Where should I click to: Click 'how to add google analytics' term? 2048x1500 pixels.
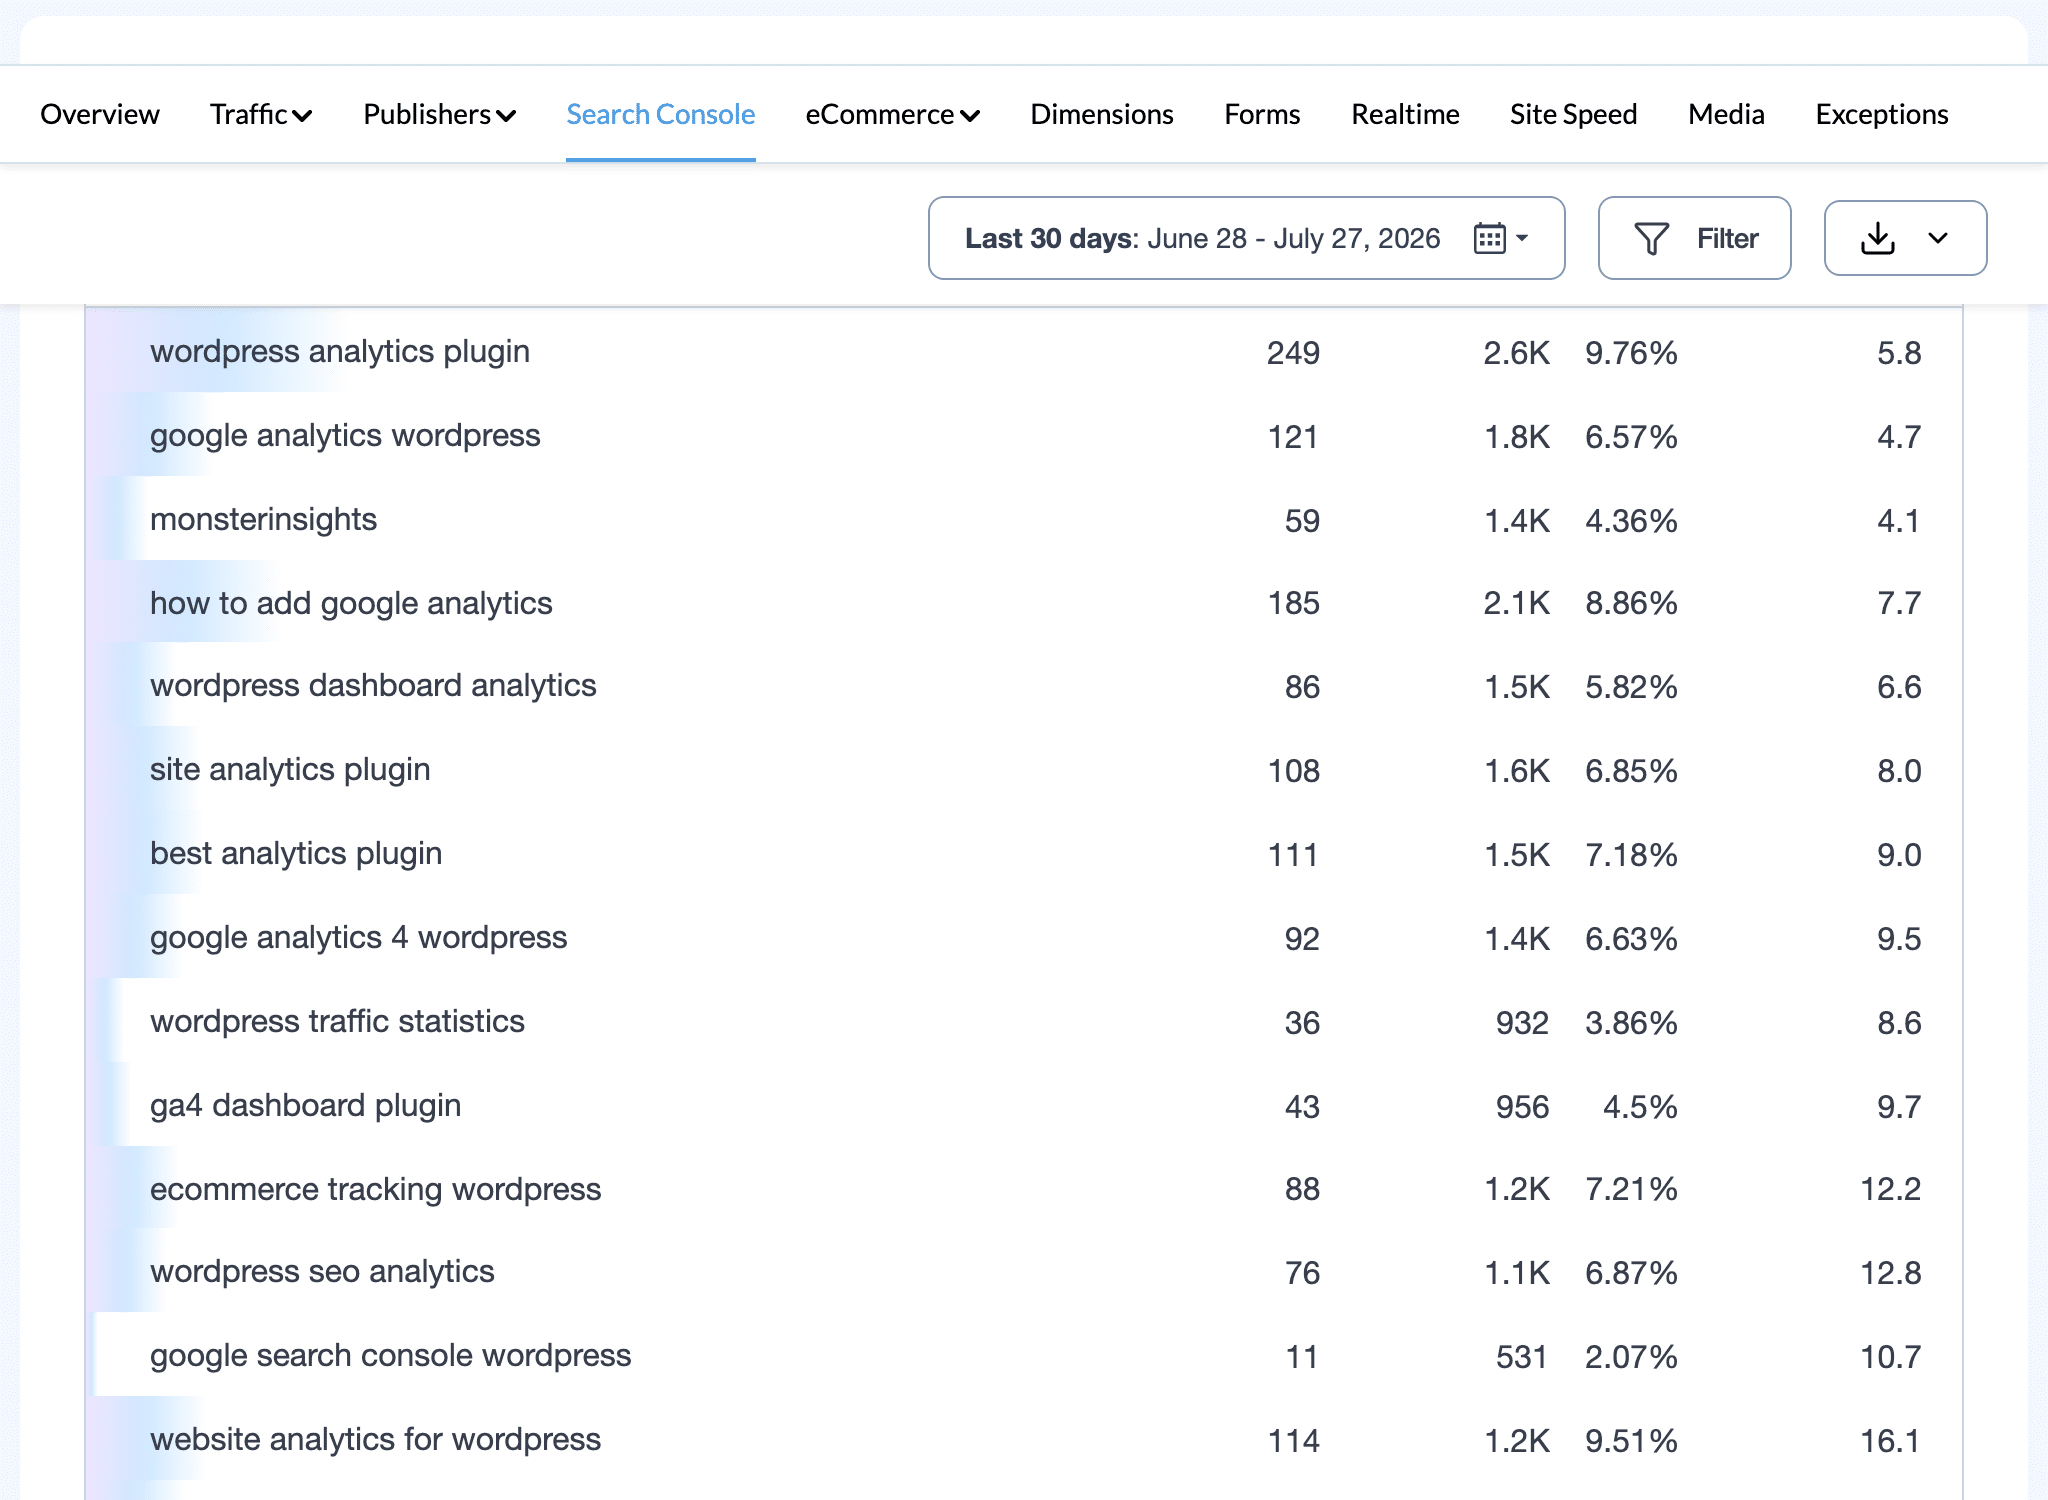tap(351, 604)
